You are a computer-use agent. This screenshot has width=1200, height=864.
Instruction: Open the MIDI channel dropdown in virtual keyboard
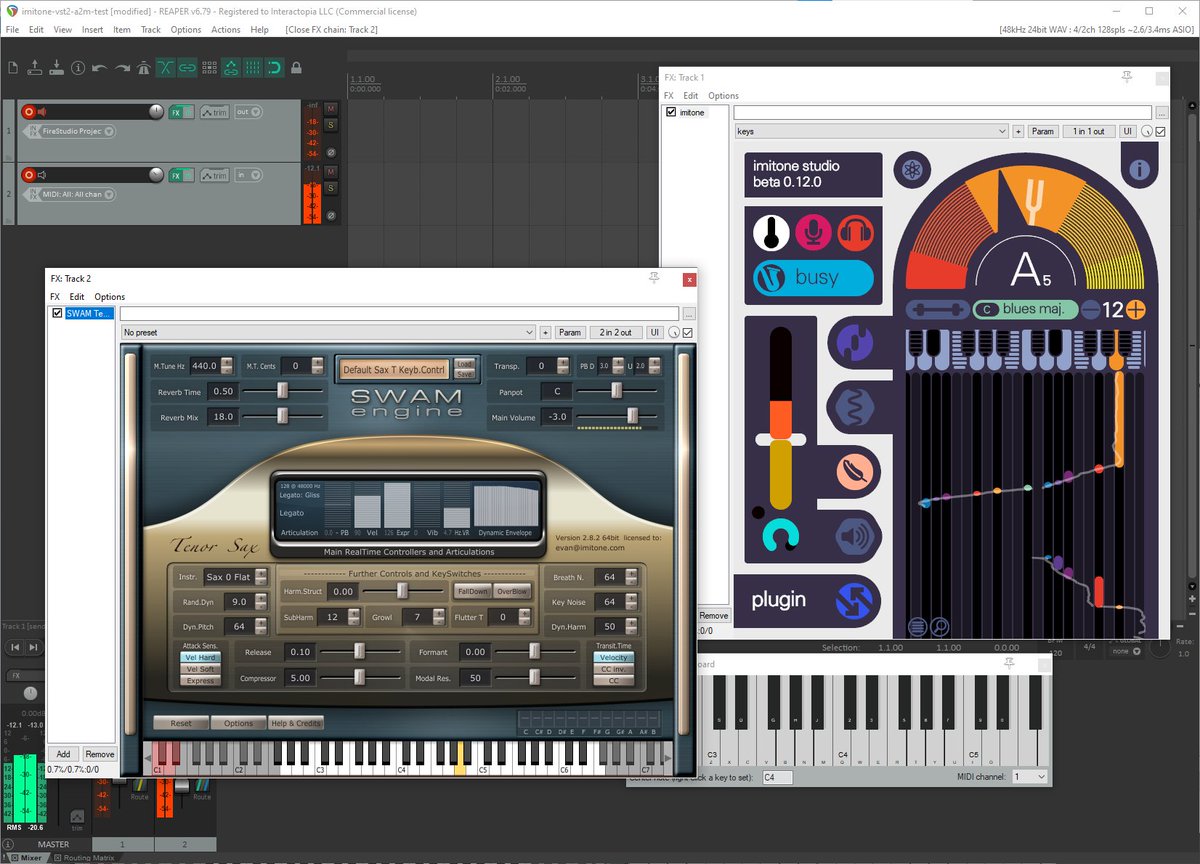click(1029, 776)
